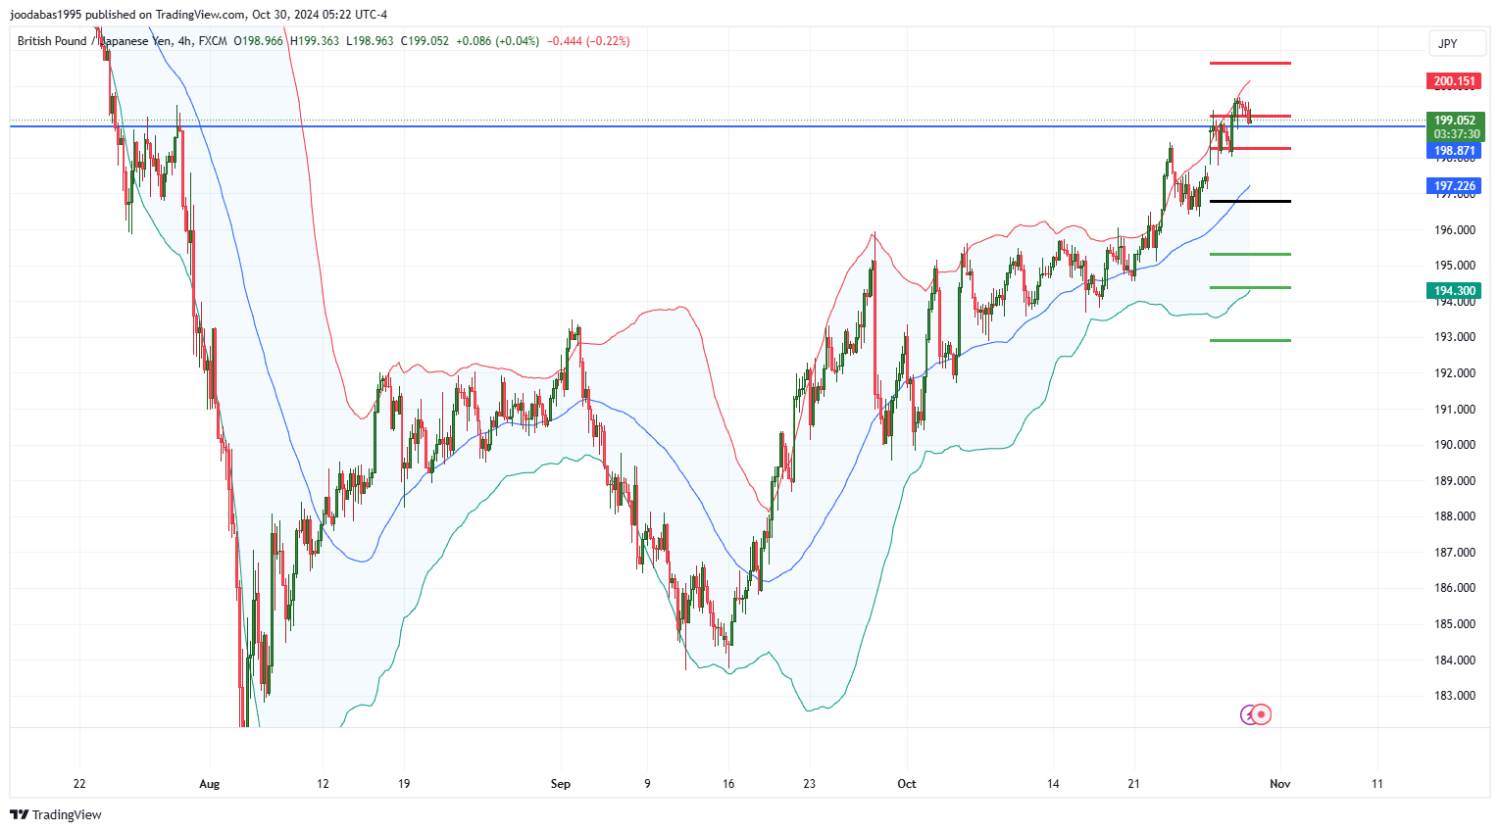The height and width of the screenshot is (832, 1500).
Task: Click the 16 date label on time axis
Action: tap(728, 784)
